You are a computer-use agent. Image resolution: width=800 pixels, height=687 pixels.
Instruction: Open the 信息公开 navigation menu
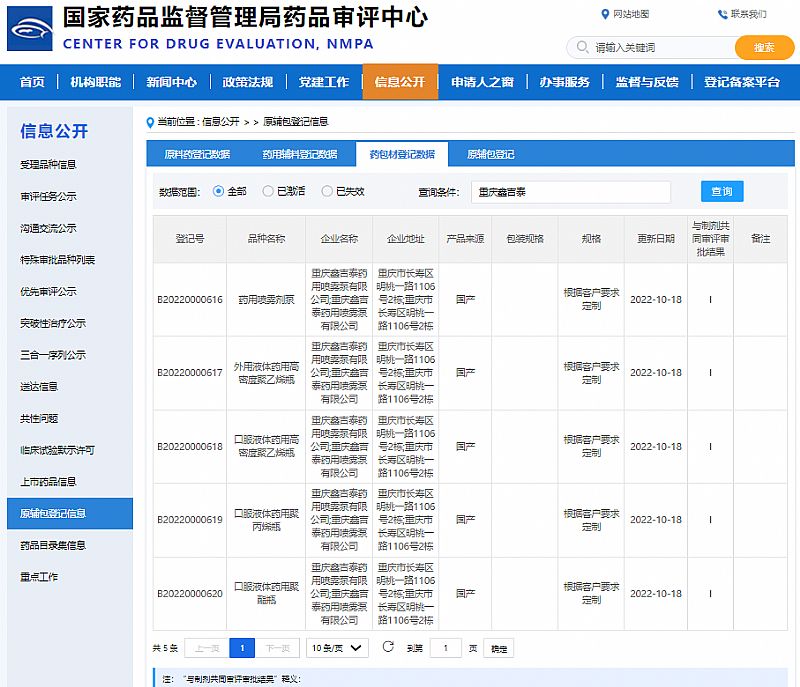click(400, 82)
